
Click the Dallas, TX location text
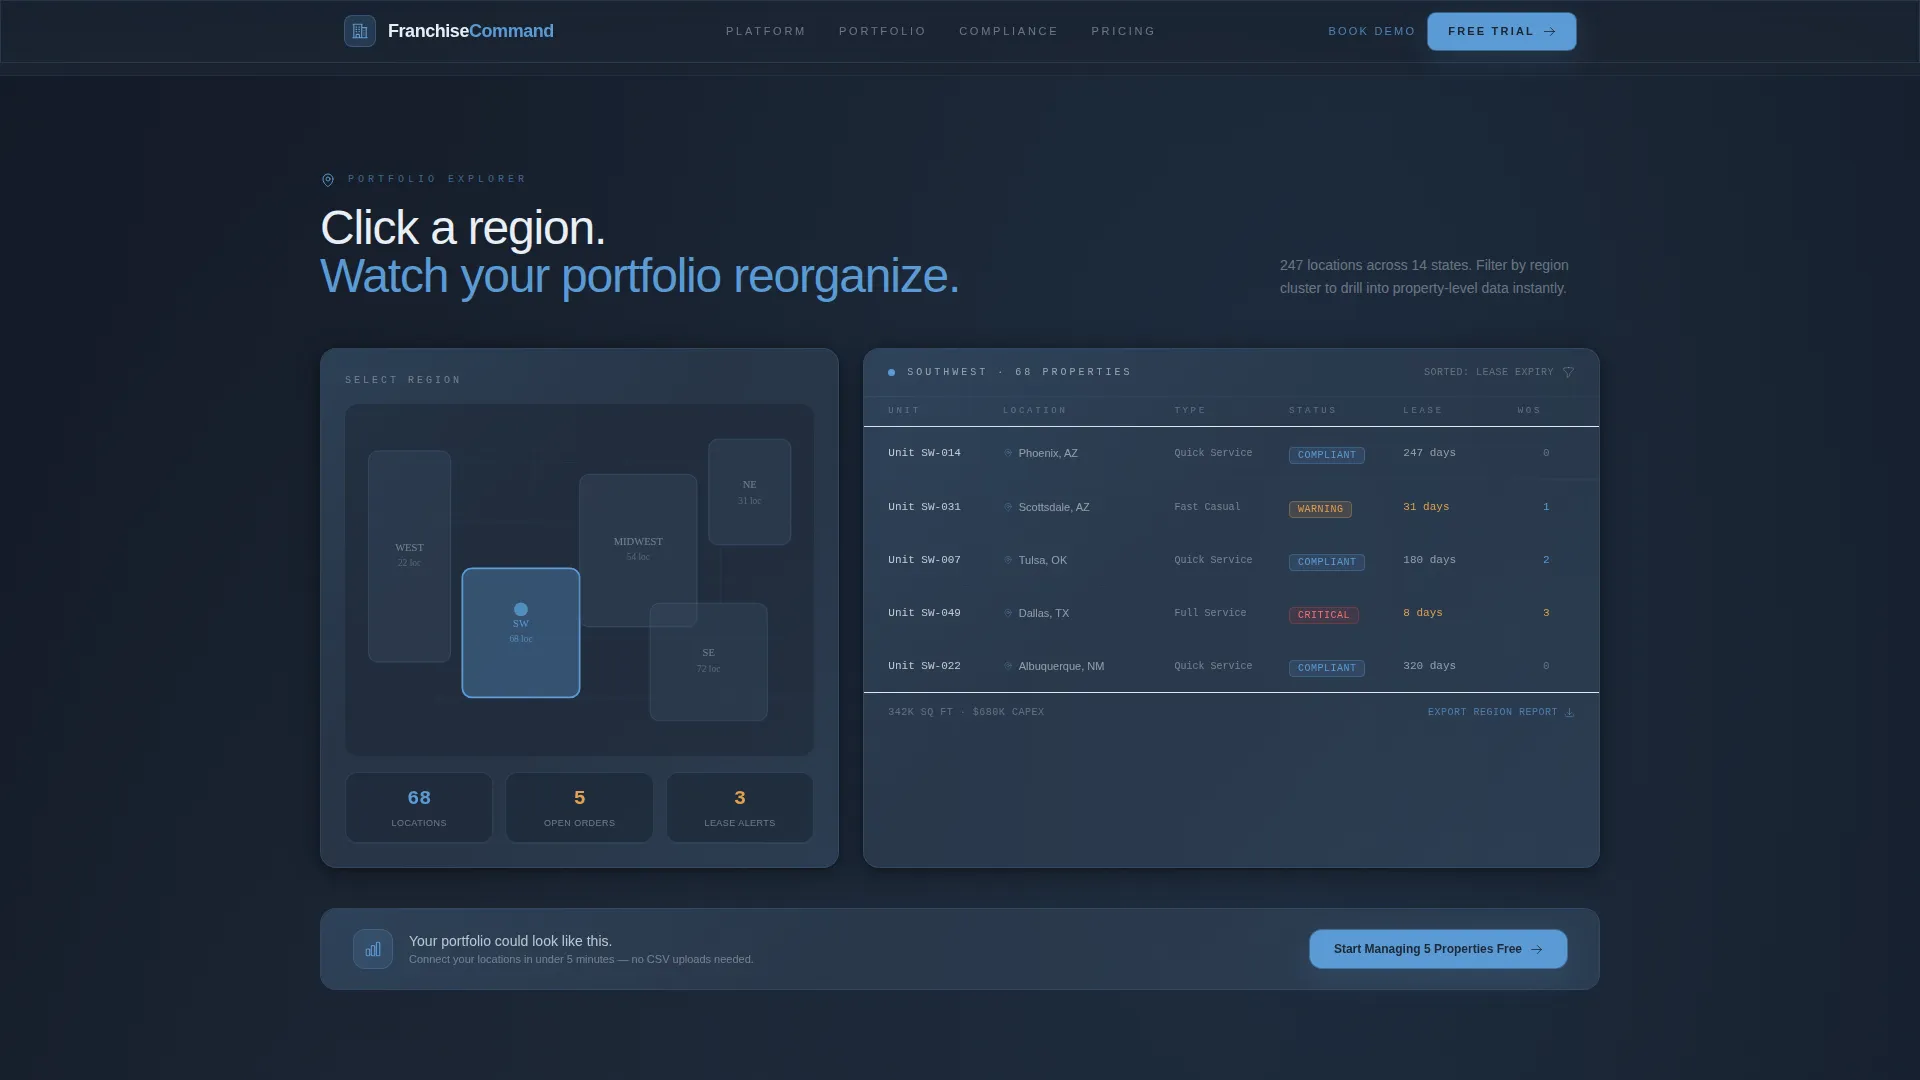[x=1044, y=613]
